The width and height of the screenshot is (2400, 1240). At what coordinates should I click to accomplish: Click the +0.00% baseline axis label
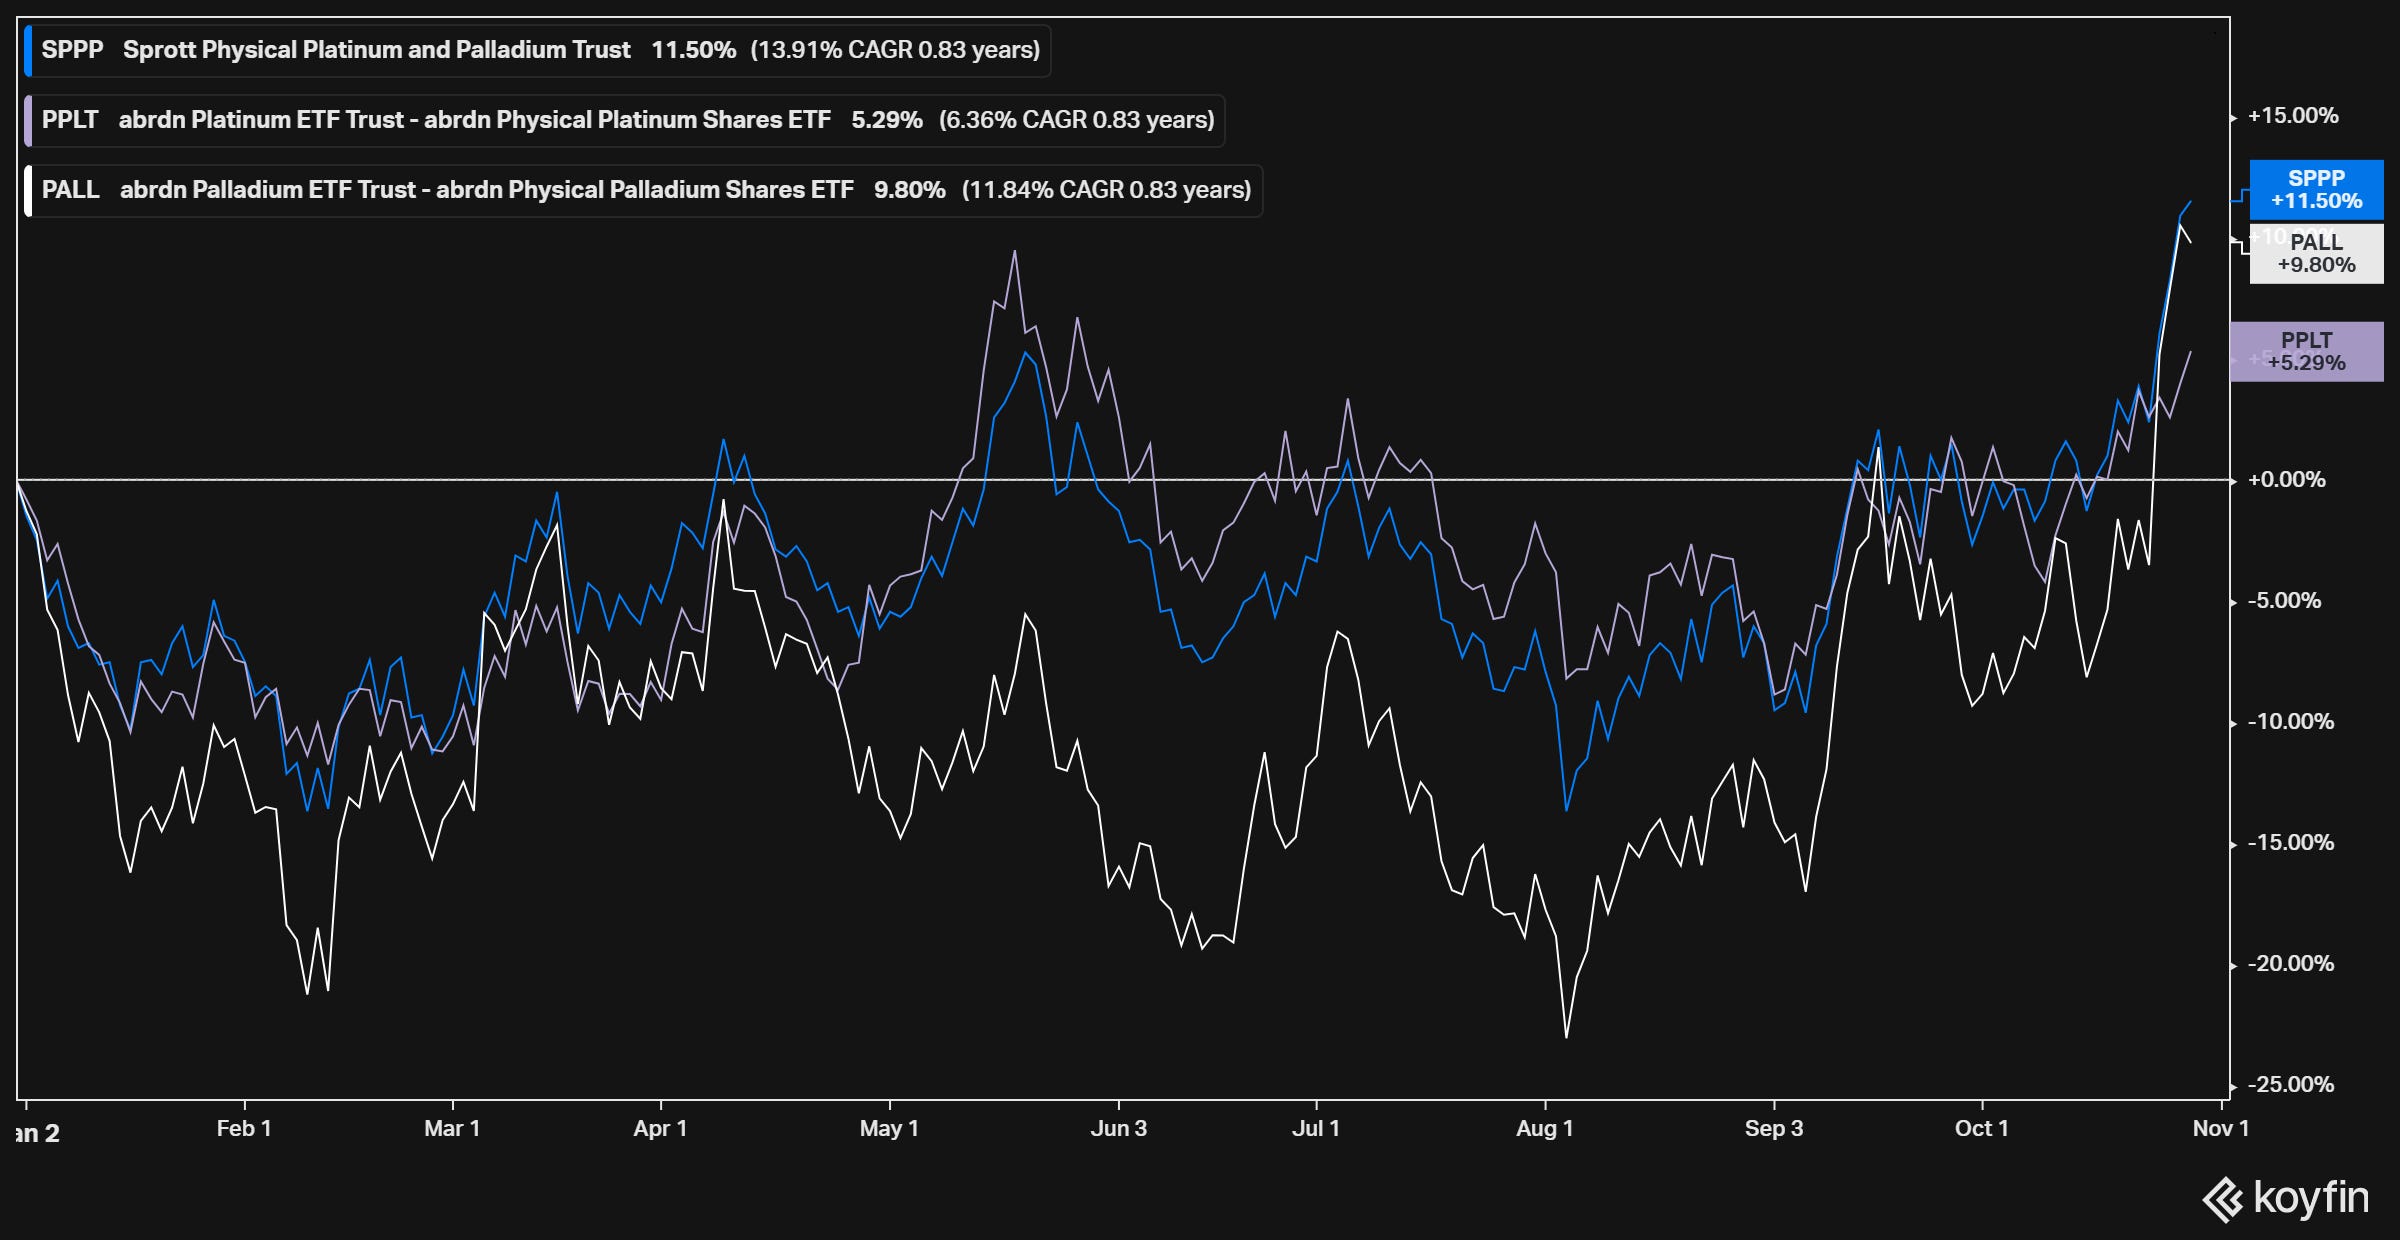(2286, 480)
